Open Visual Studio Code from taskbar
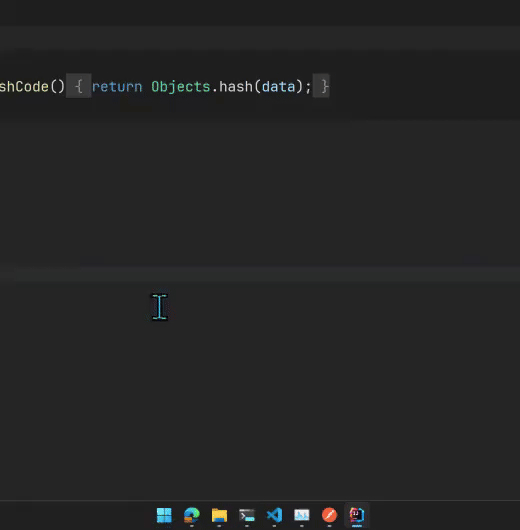Image resolution: width=520 pixels, height=530 pixels. coord(274,515)
